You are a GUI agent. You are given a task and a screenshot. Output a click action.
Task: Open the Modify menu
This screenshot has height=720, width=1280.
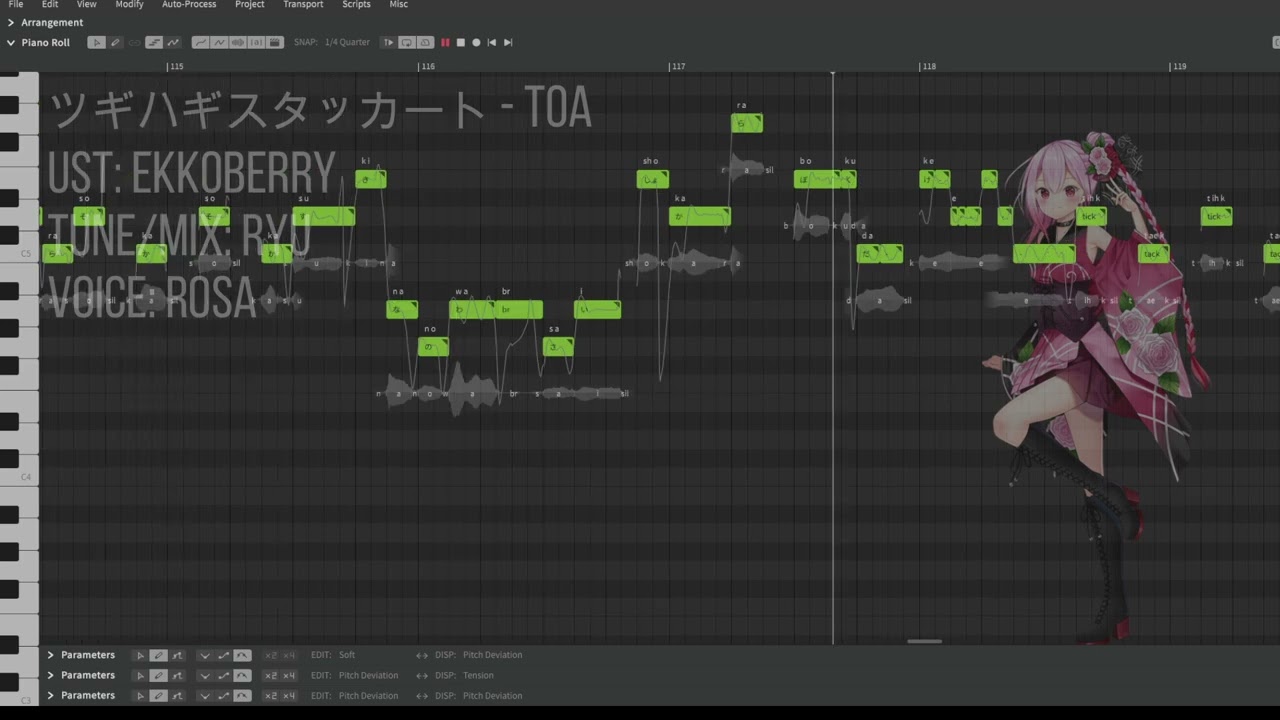pos(129,4)
